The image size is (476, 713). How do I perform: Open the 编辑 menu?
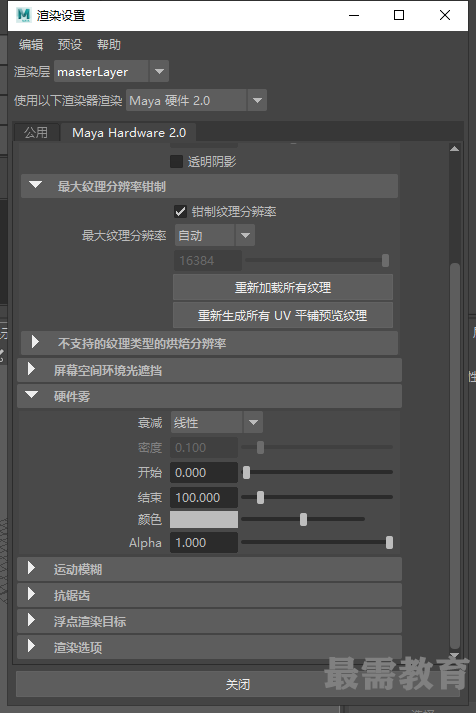point(31,45)
